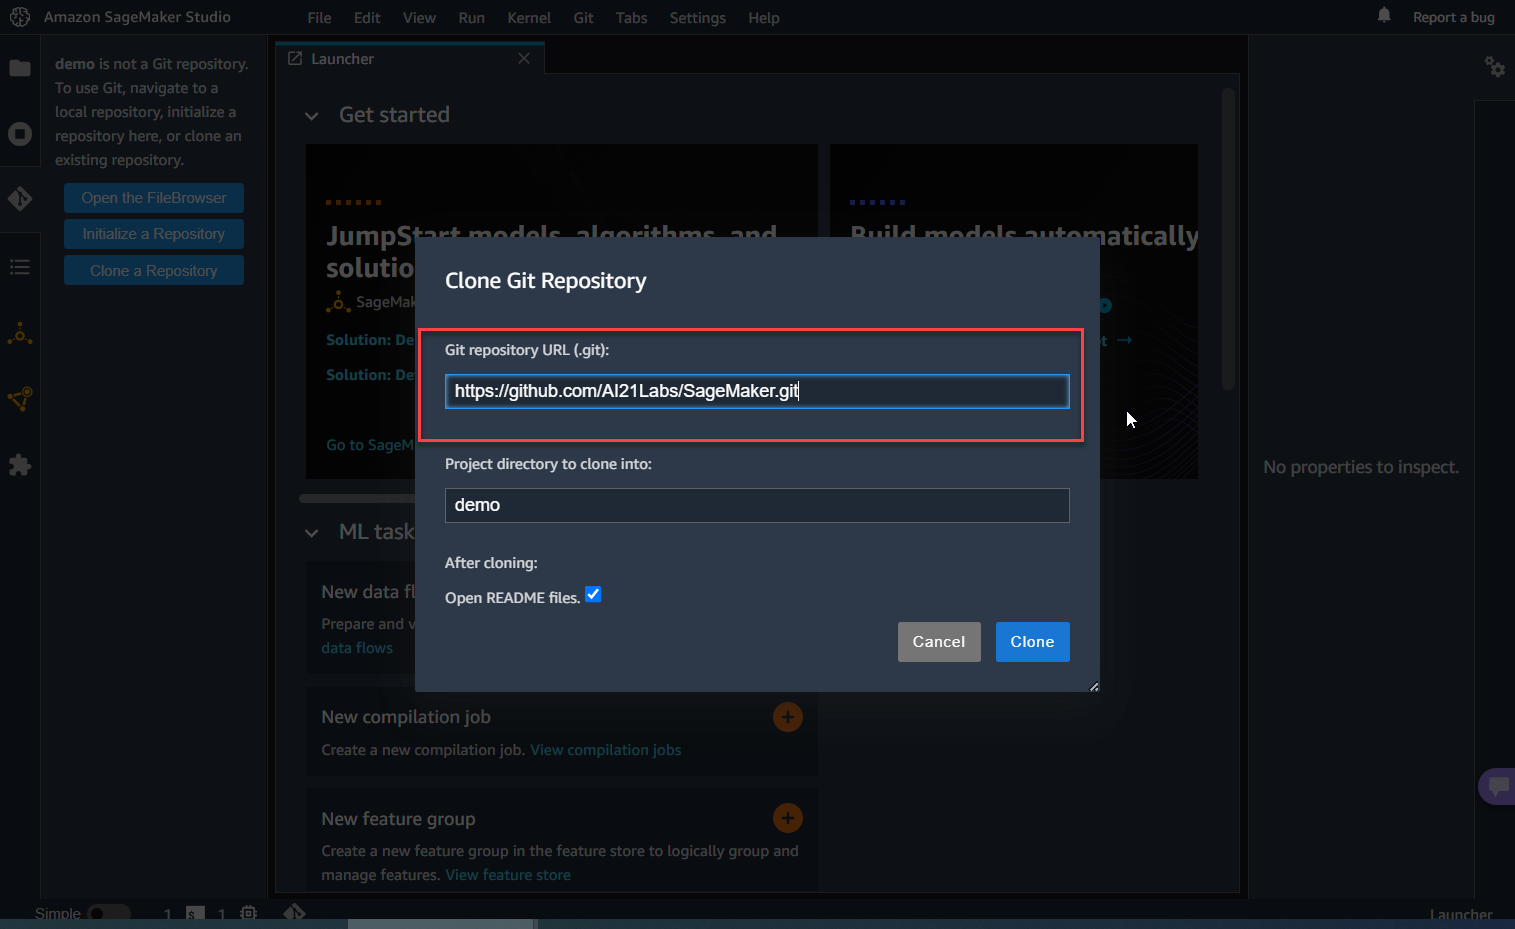
Task: Collapse the Get started section
Action: click(312, 116)
